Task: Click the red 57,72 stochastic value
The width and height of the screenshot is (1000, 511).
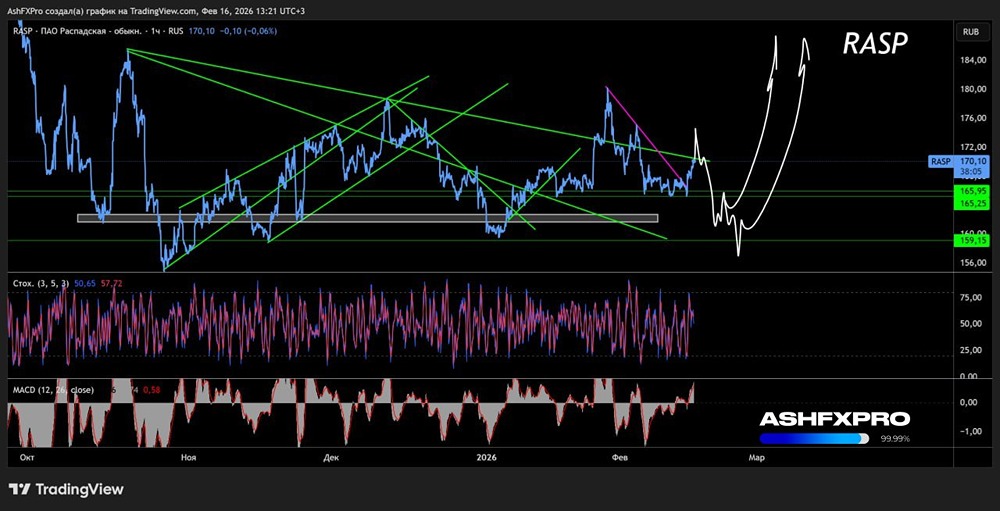Action: point(112,283)
